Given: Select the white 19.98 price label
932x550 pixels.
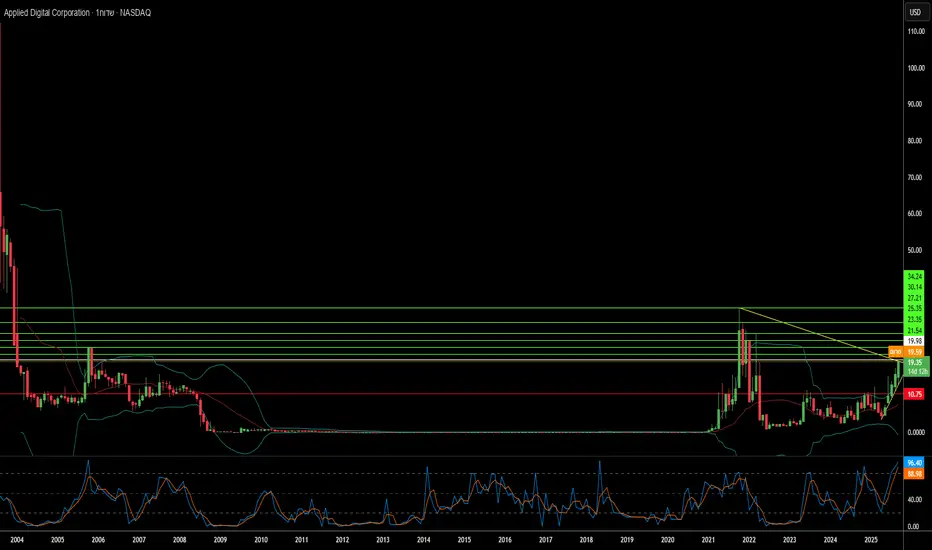Looking at the screenshot, I should (x=915, y=341).
